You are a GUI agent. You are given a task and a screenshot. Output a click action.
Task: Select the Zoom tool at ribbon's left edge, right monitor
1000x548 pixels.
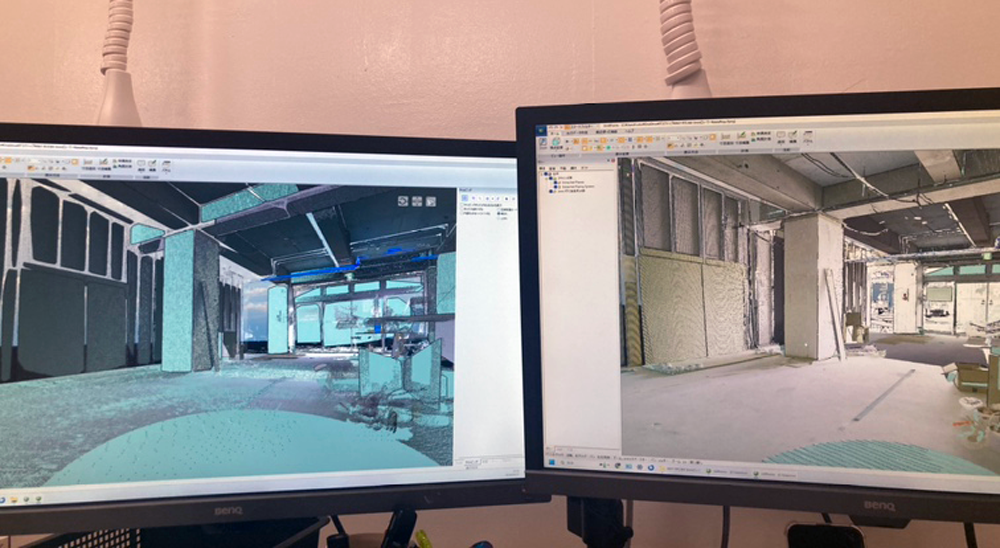pyautogui.click(x=543, y=143)
